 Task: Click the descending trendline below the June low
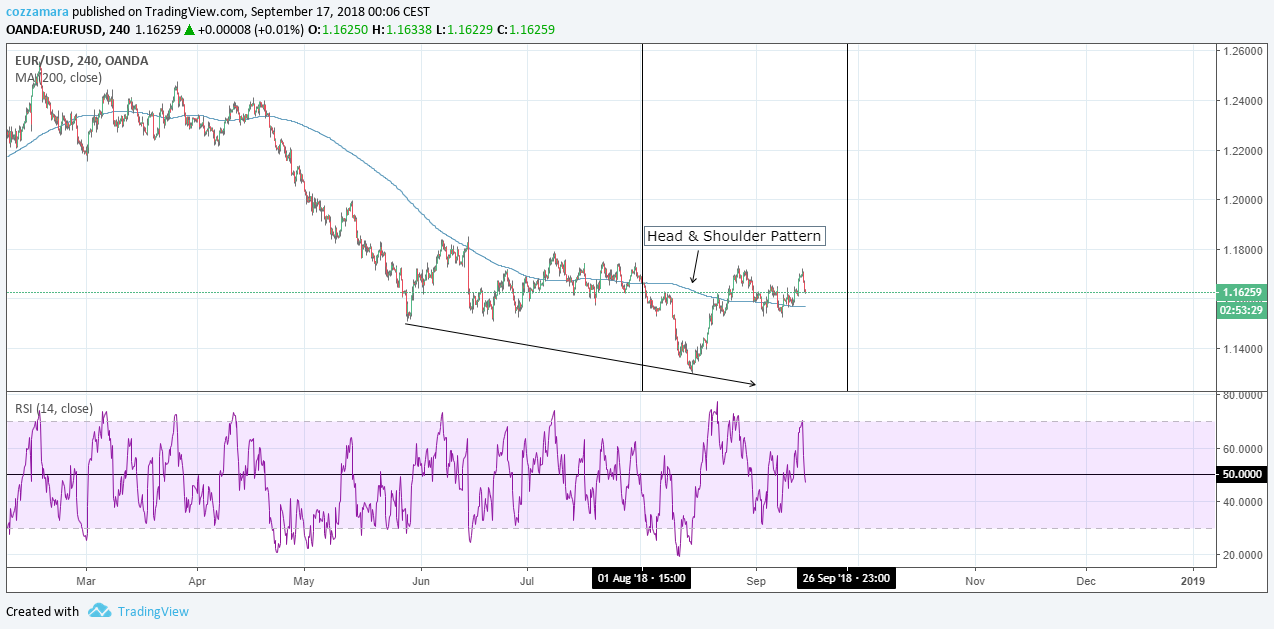[580, 353]
